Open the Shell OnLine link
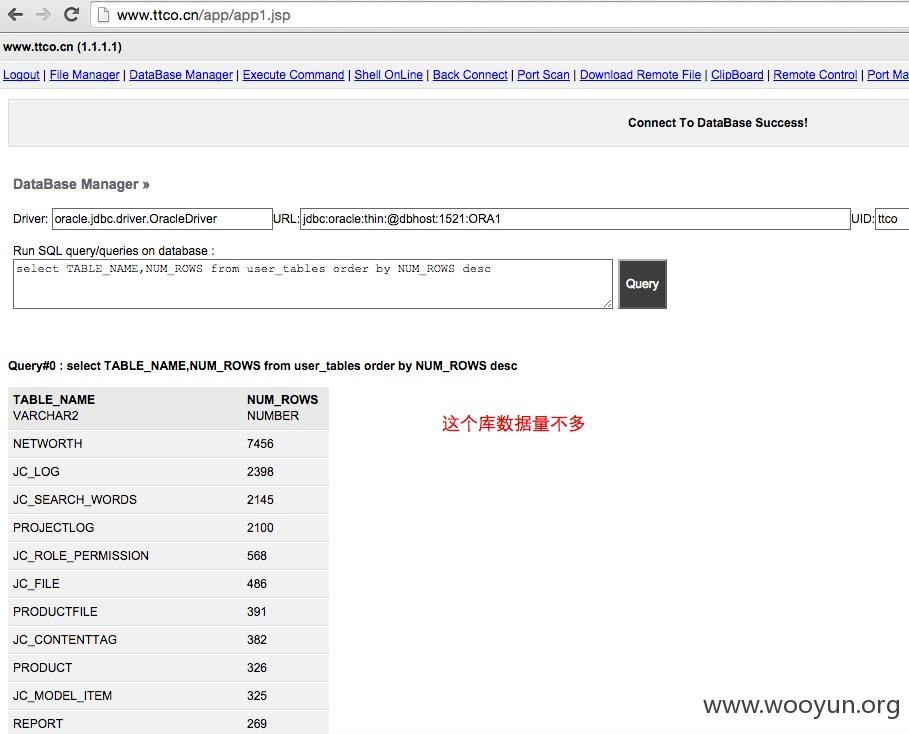 tap(388, 75)
